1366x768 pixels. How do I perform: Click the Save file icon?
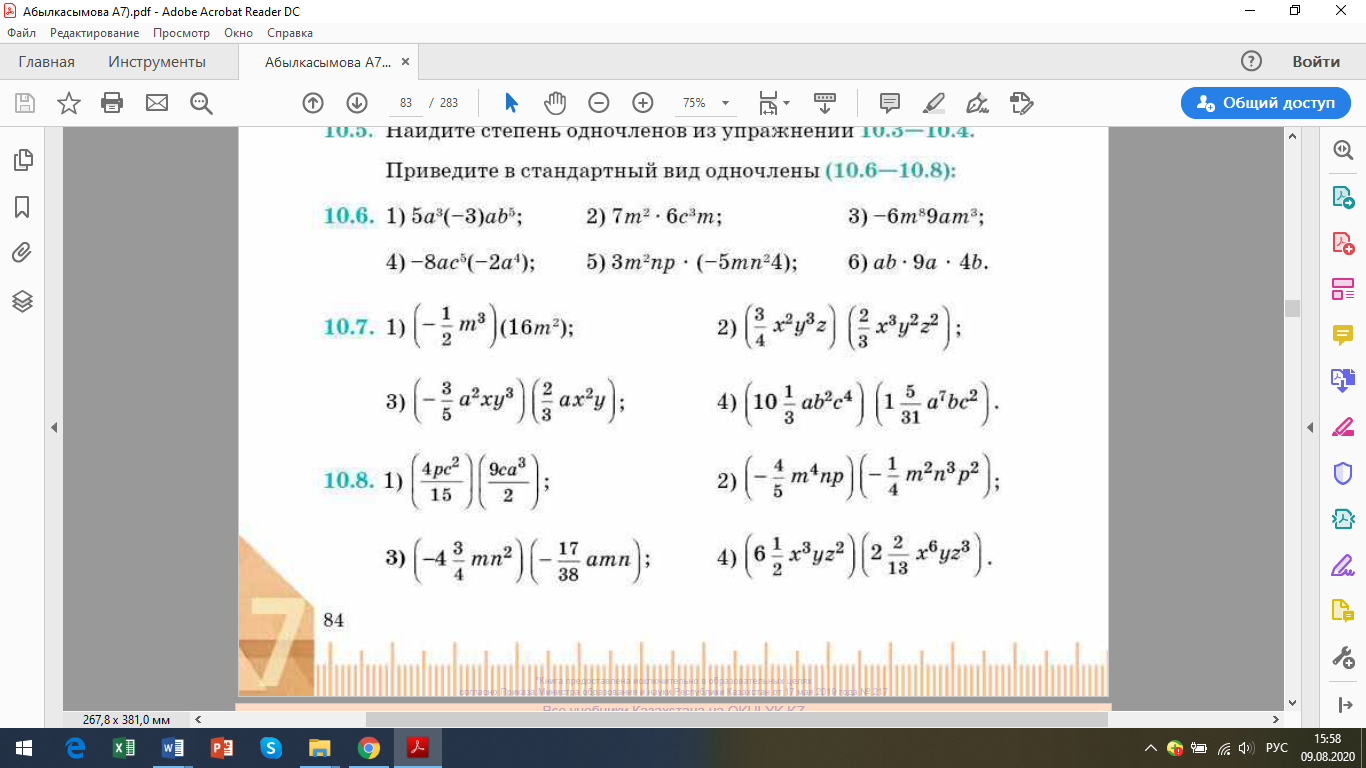25,103
